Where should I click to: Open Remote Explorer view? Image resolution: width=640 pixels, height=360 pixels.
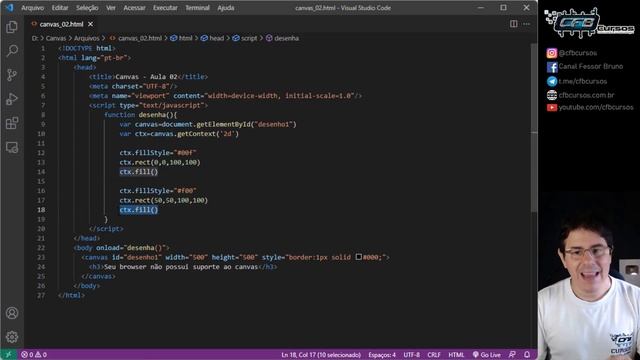pyautogui.click(x=12, y=147)
